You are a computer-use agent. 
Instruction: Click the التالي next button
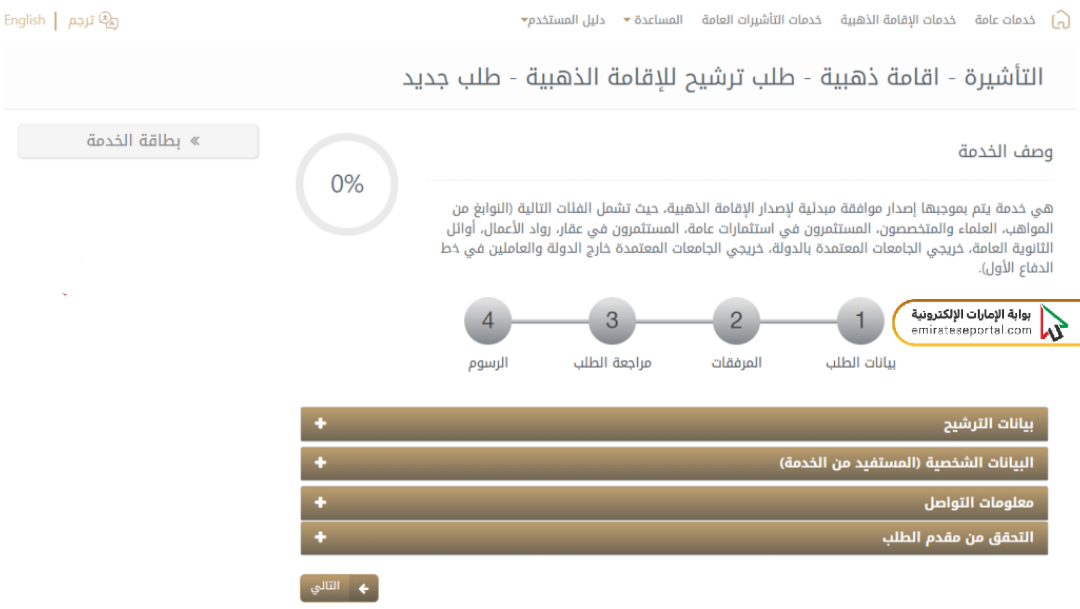(339, 588)
